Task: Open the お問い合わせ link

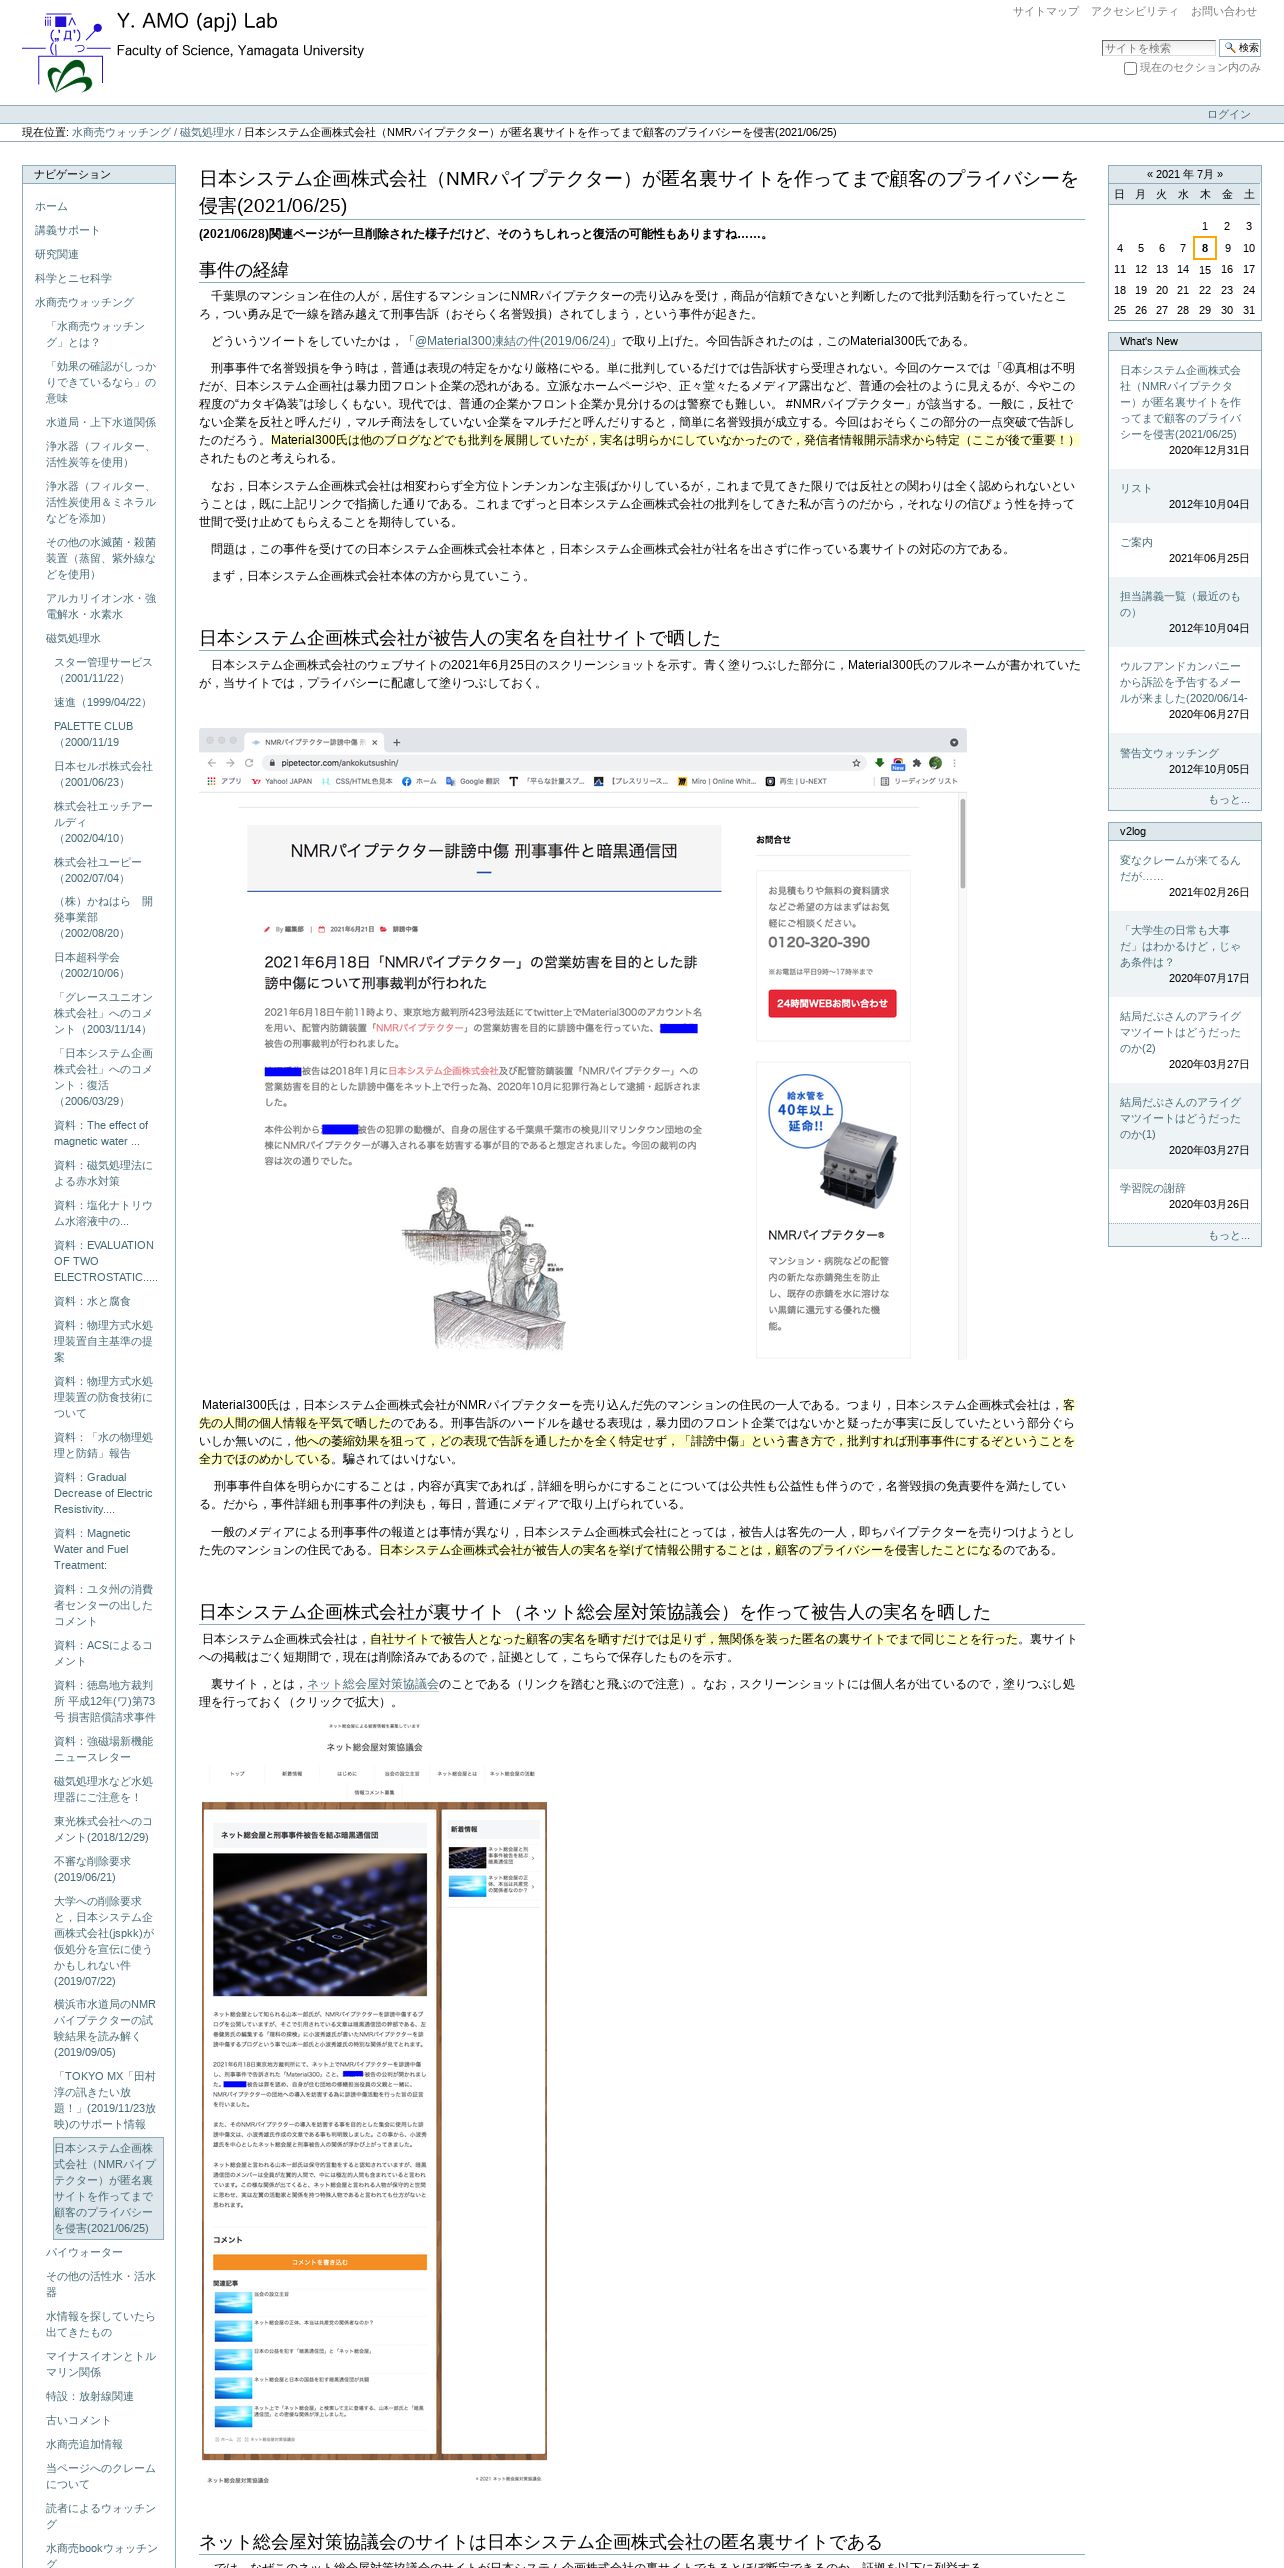Action: click(1223, 12)
